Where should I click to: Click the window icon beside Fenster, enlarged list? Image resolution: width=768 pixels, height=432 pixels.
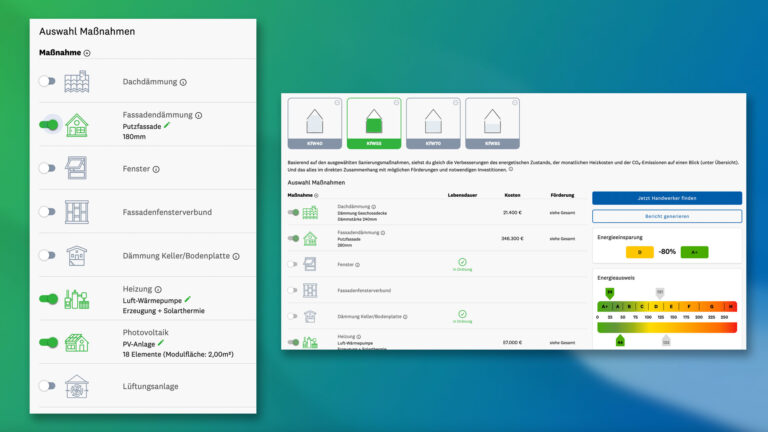point(77,168)
